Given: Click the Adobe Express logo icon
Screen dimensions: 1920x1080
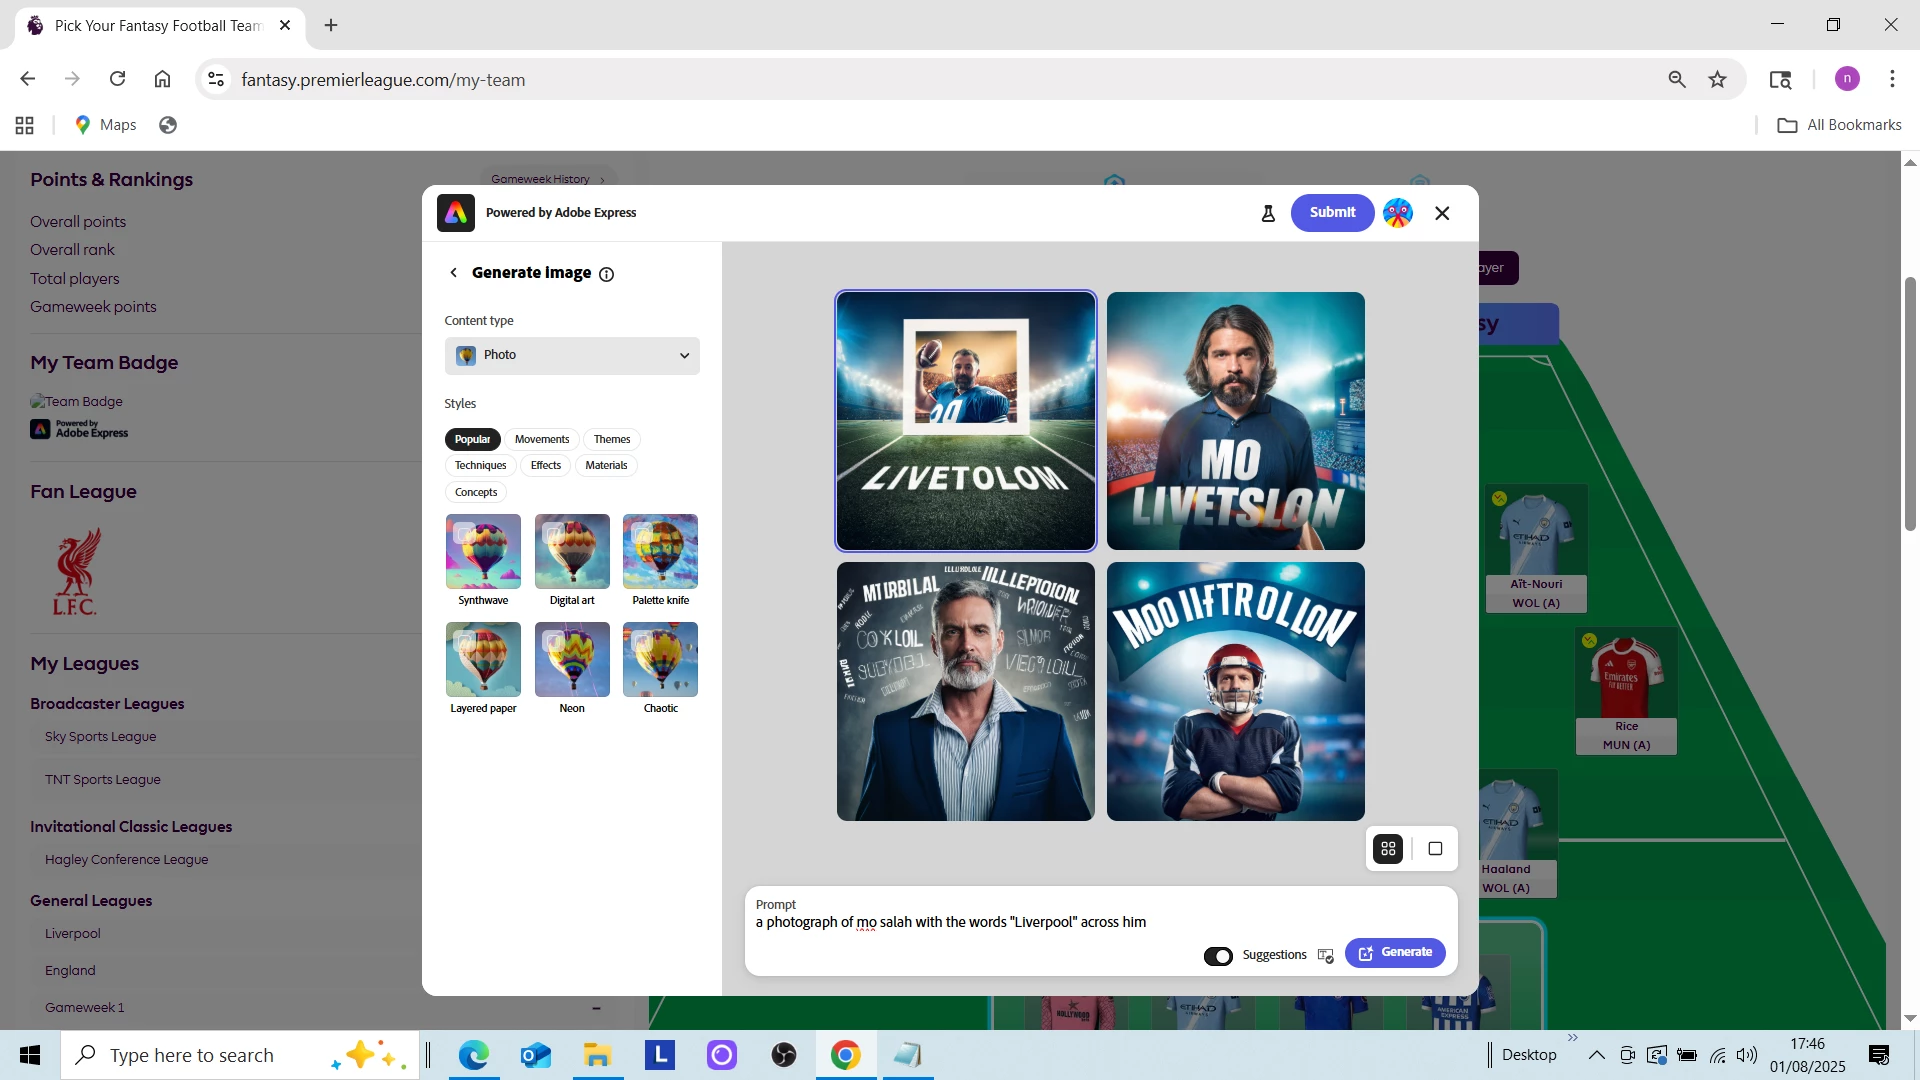Looking at the screenshot, I should pos(456,213).
